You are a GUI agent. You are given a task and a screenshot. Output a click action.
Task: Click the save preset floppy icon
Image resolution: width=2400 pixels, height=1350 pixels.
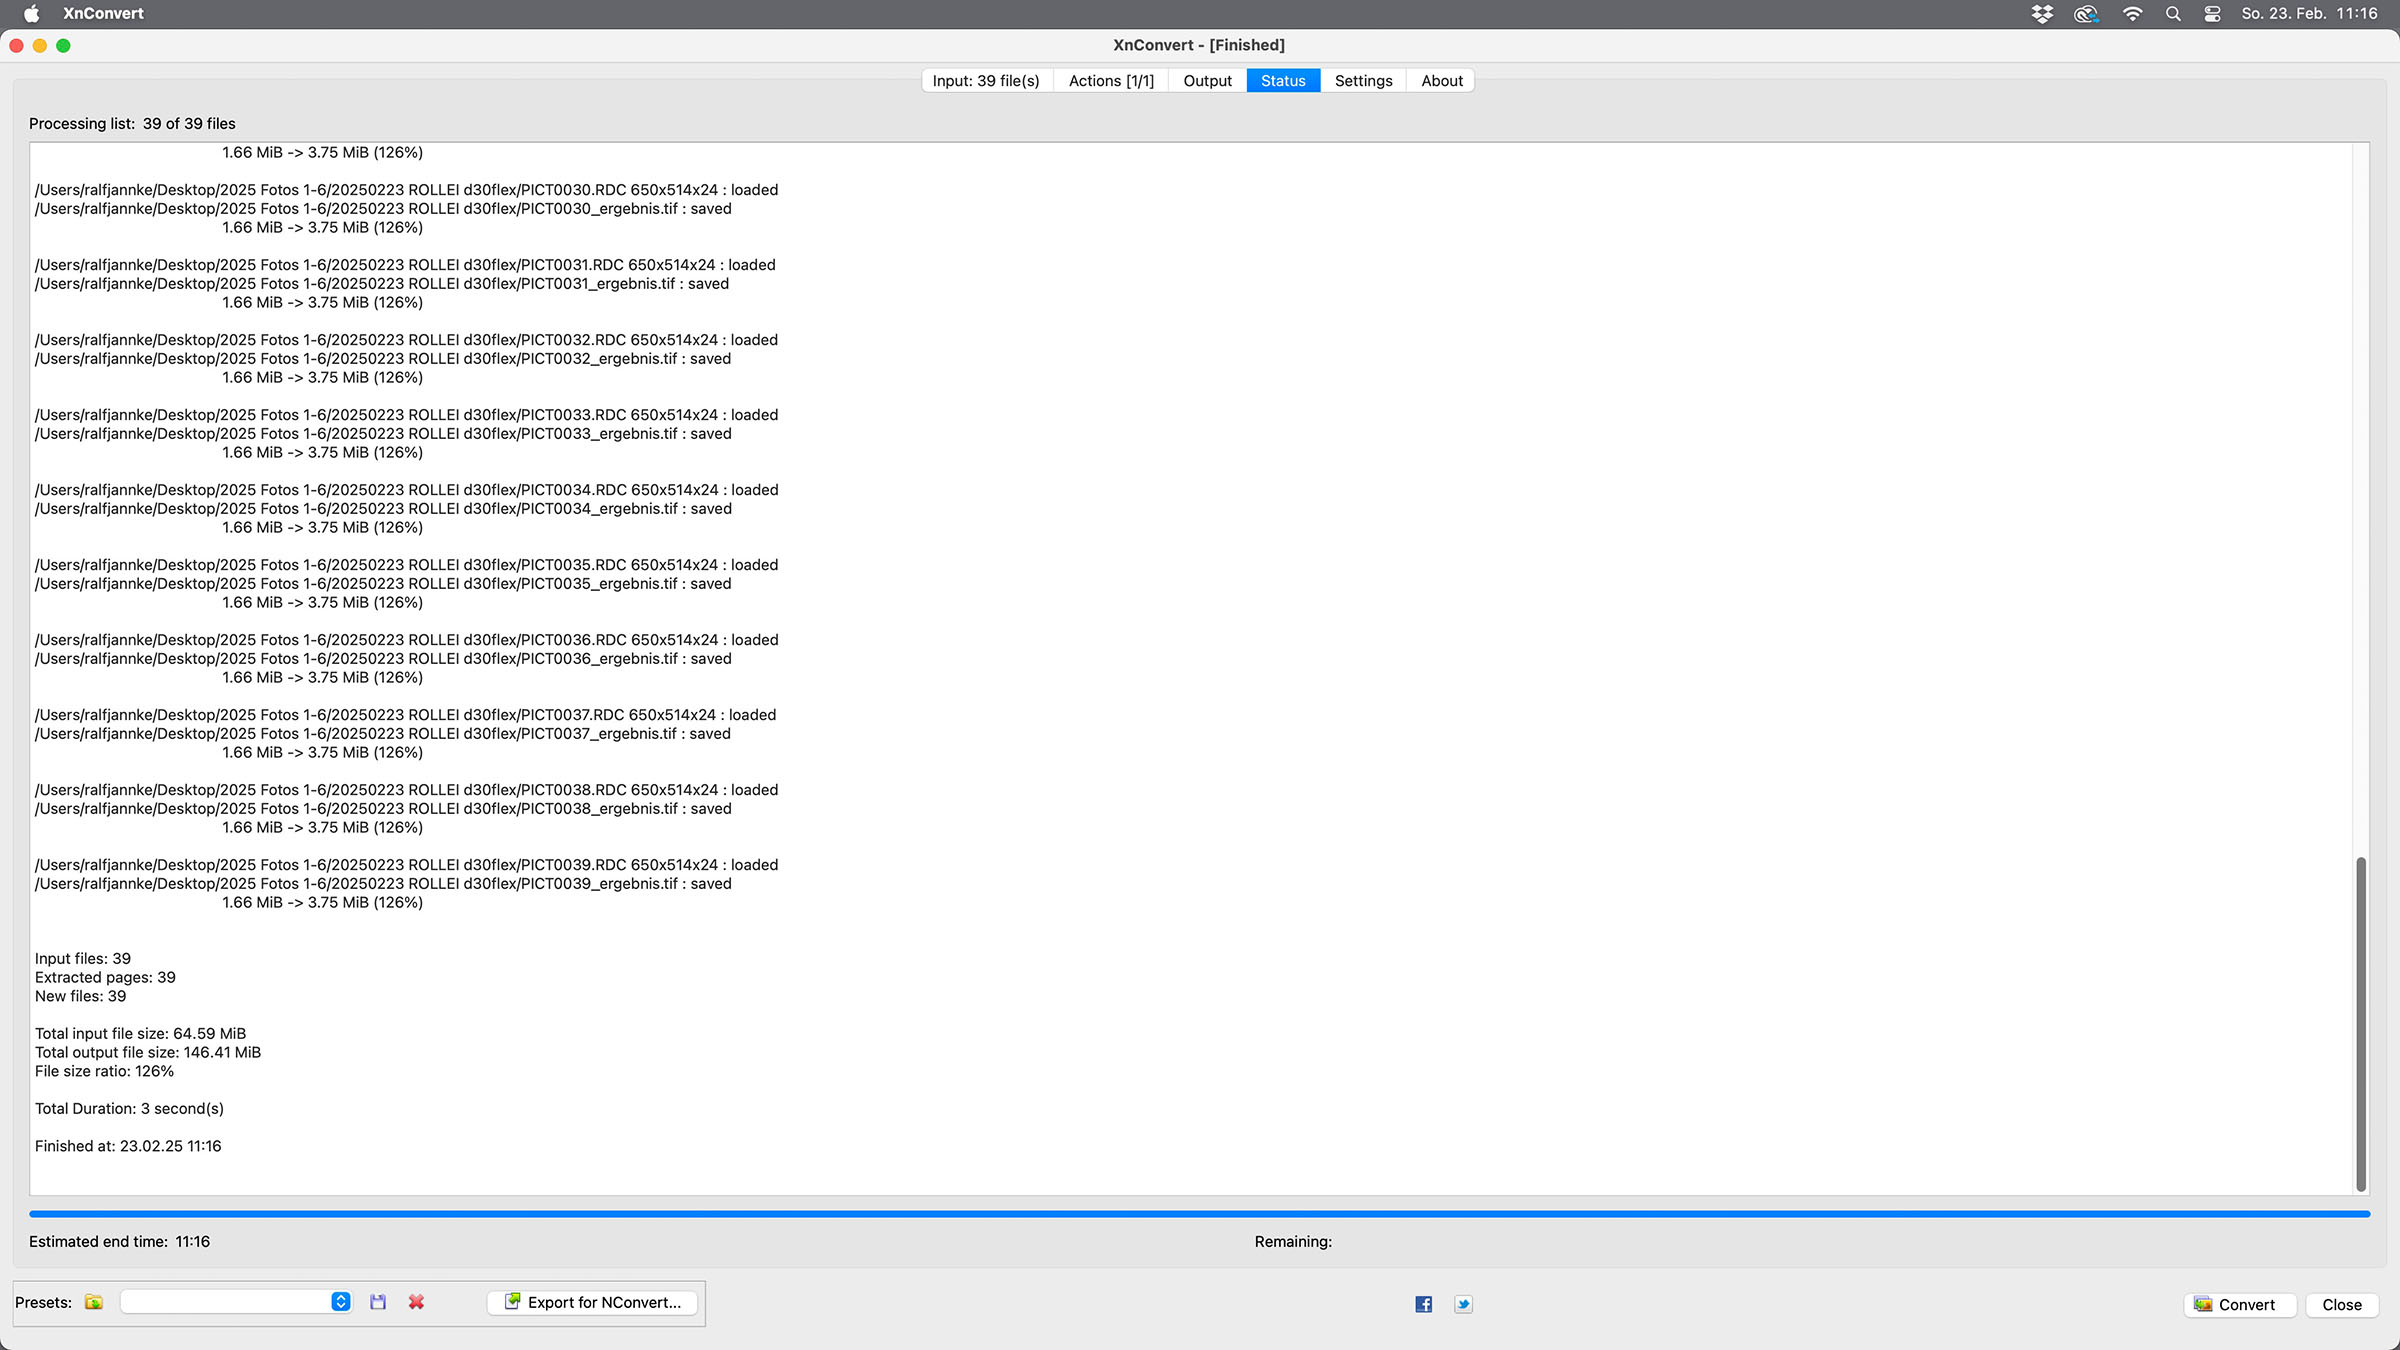pyautogui.click(x=378, y=1302)
